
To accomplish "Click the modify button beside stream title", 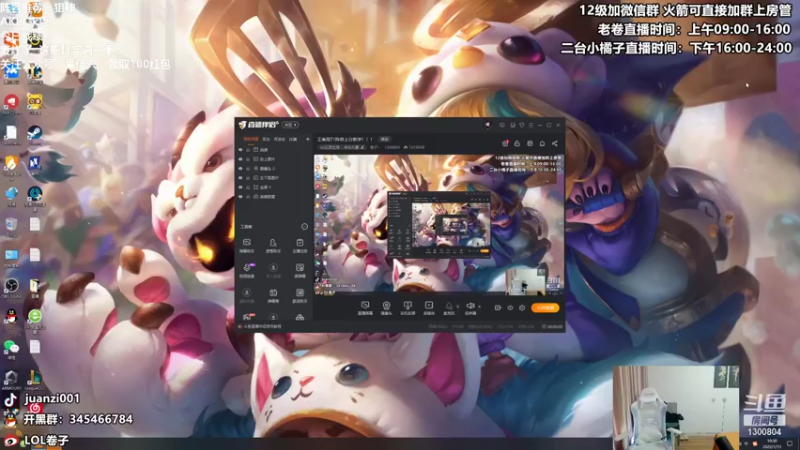I will pos(385,139).
